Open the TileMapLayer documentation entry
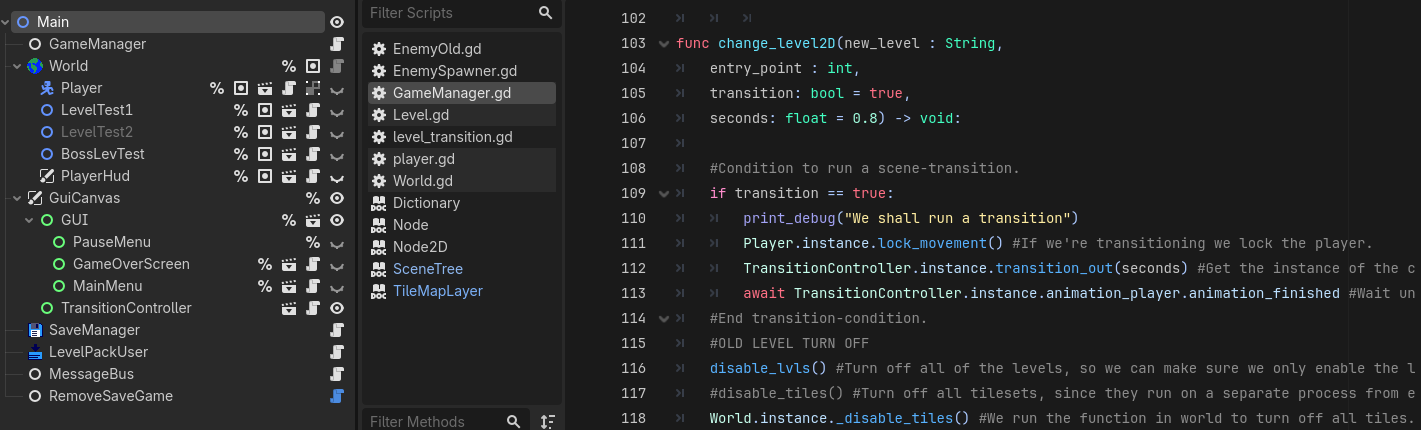Image resolution: width=1421 pixels, height=430 pixels. (437, 291)
